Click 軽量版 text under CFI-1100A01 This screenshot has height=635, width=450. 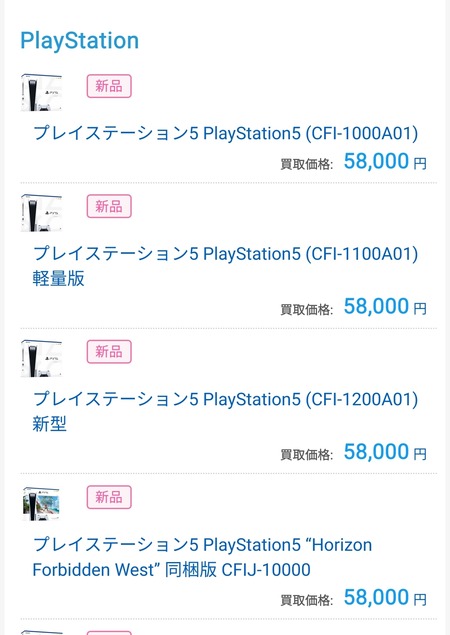click(58, 278)
